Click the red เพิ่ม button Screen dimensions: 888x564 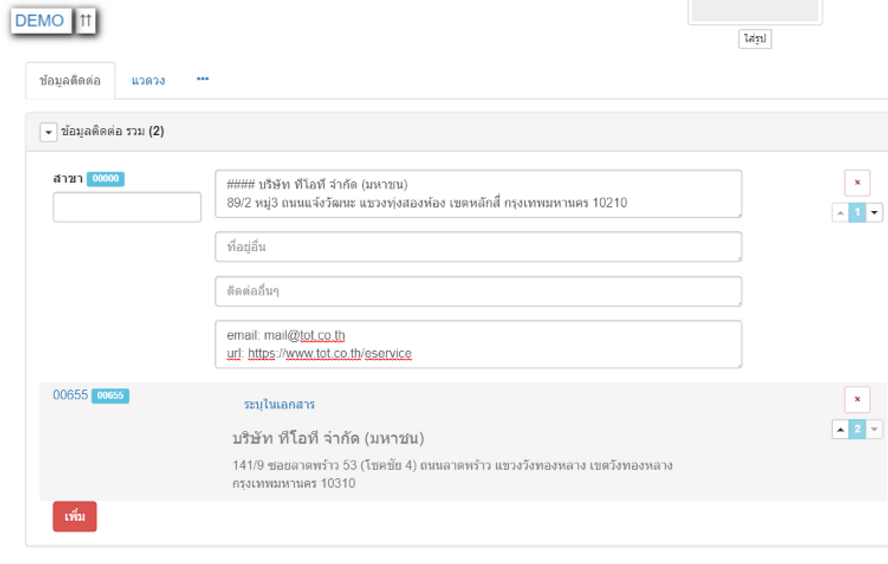(x=75, y=516)
